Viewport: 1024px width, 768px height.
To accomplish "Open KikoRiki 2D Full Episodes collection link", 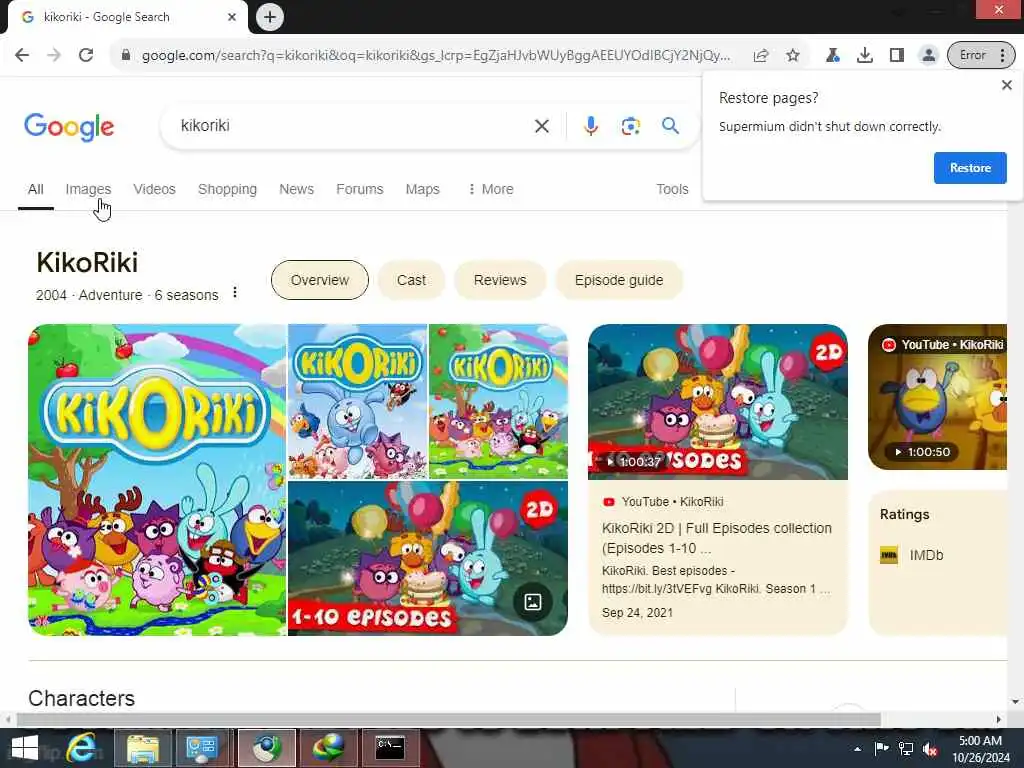I will pos(716,538).
